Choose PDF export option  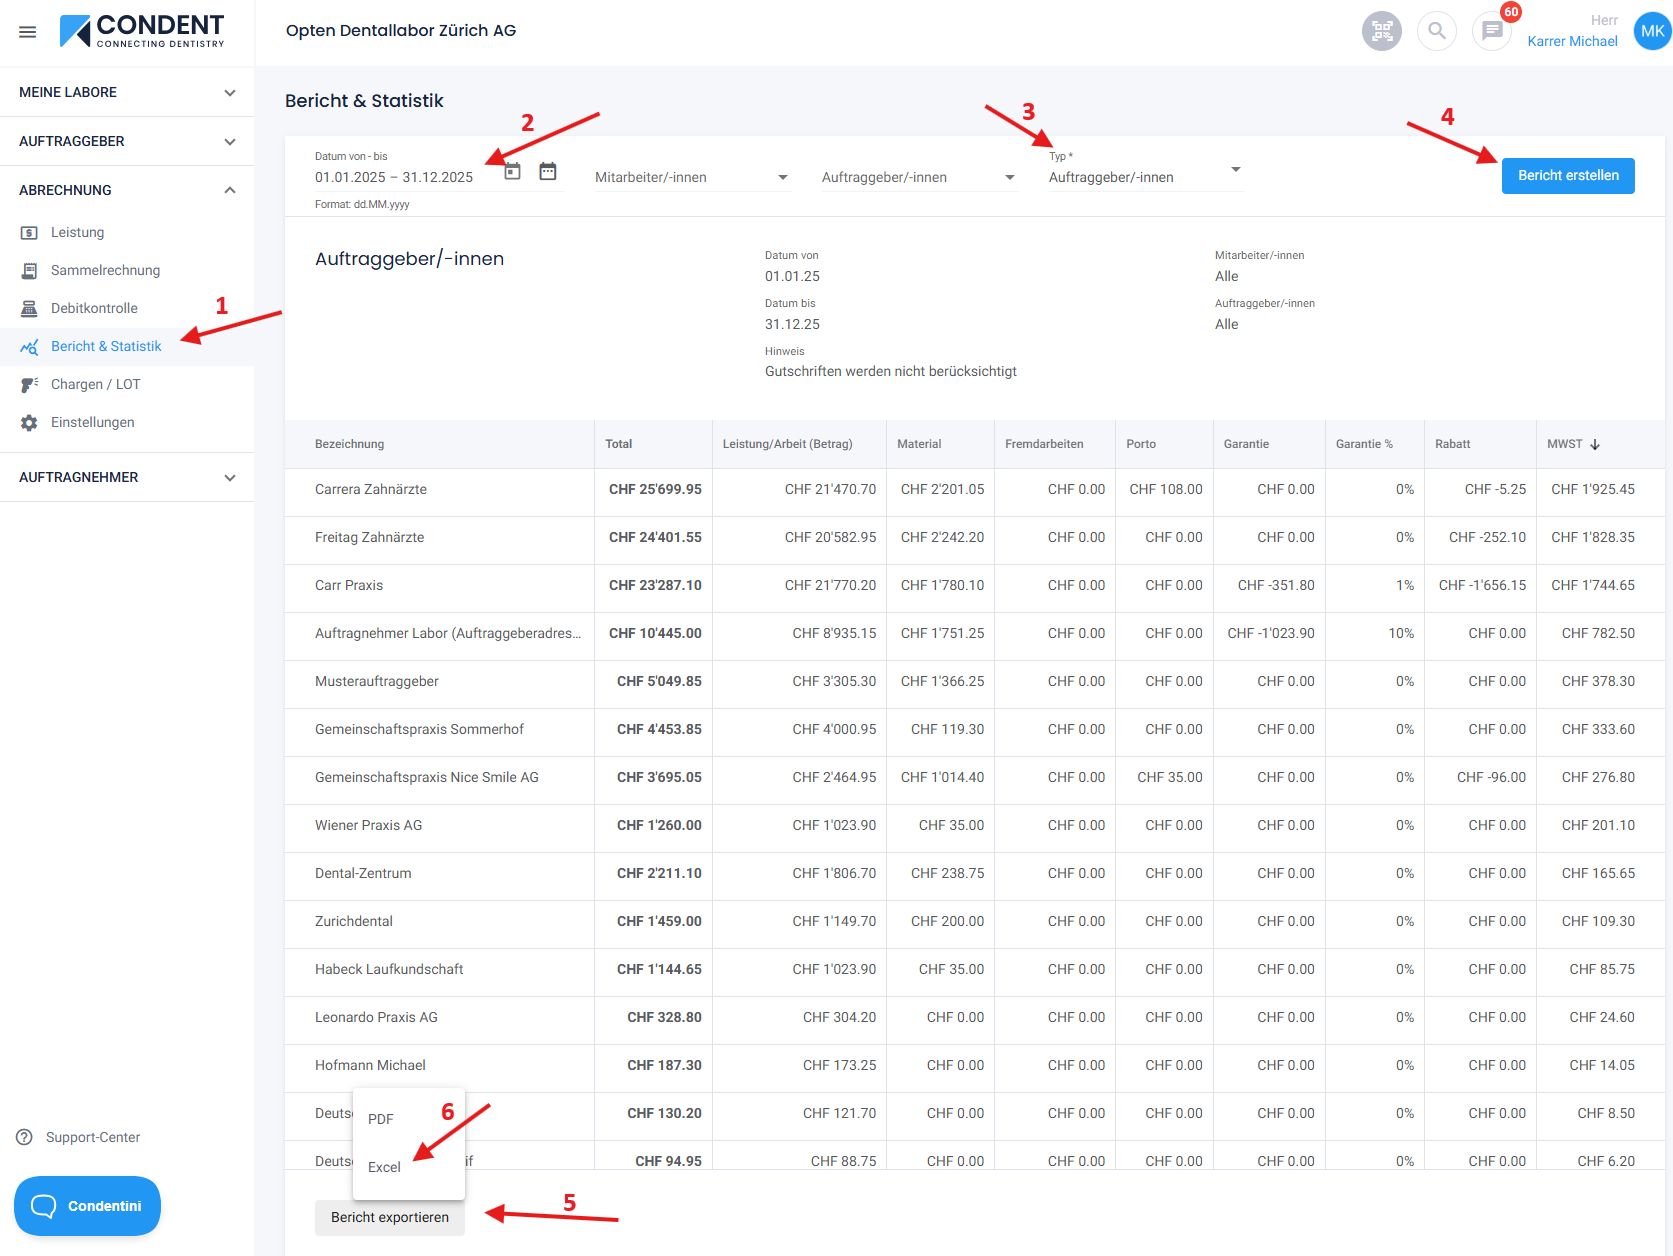(381, 1119)
